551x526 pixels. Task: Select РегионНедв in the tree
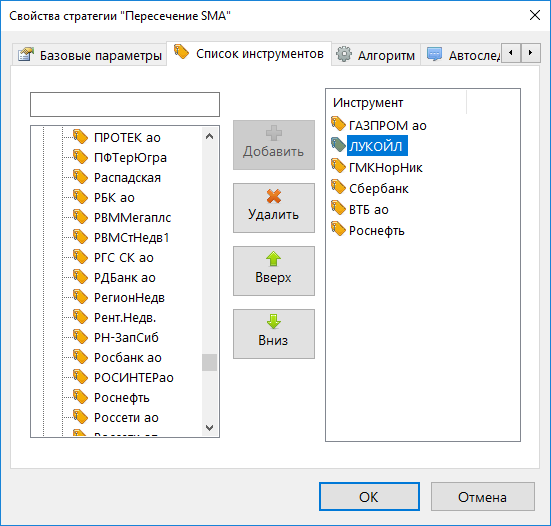pos(129,298)
